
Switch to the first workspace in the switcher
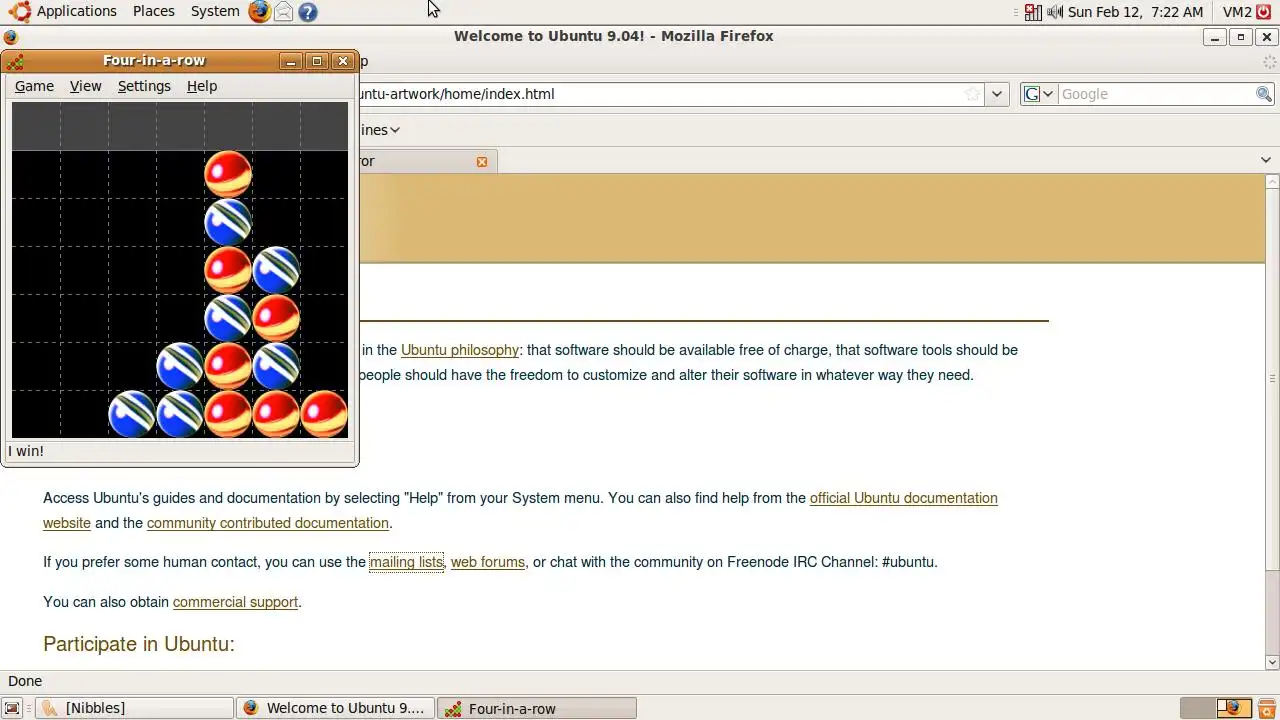tap(1198, 708)
